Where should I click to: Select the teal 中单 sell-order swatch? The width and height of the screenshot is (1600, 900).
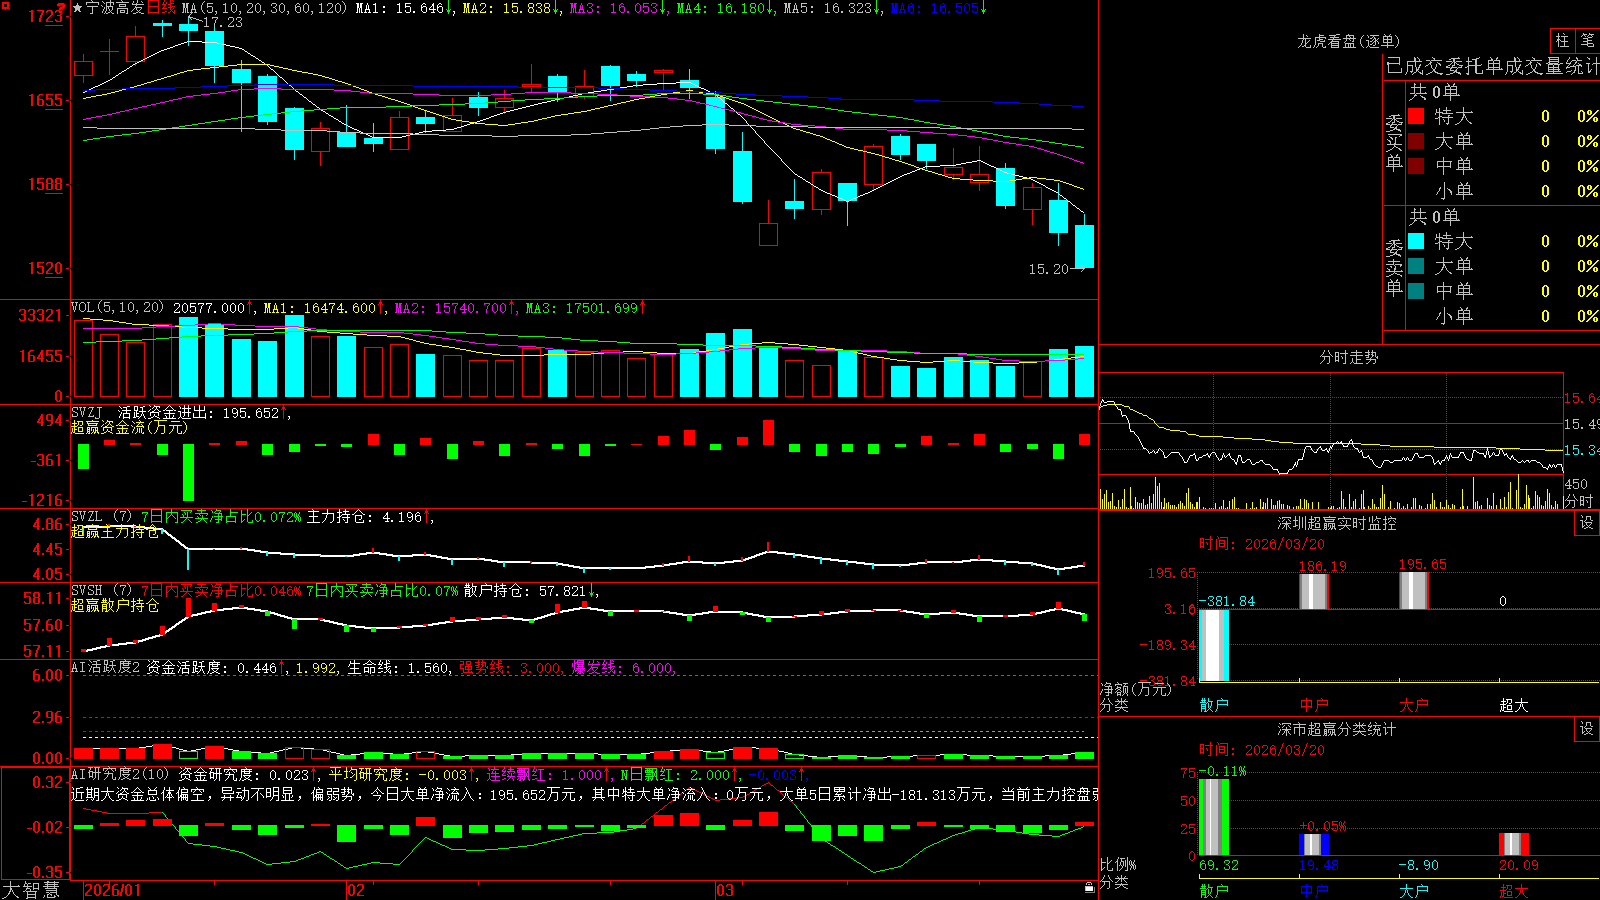[x=1416, y=291]
